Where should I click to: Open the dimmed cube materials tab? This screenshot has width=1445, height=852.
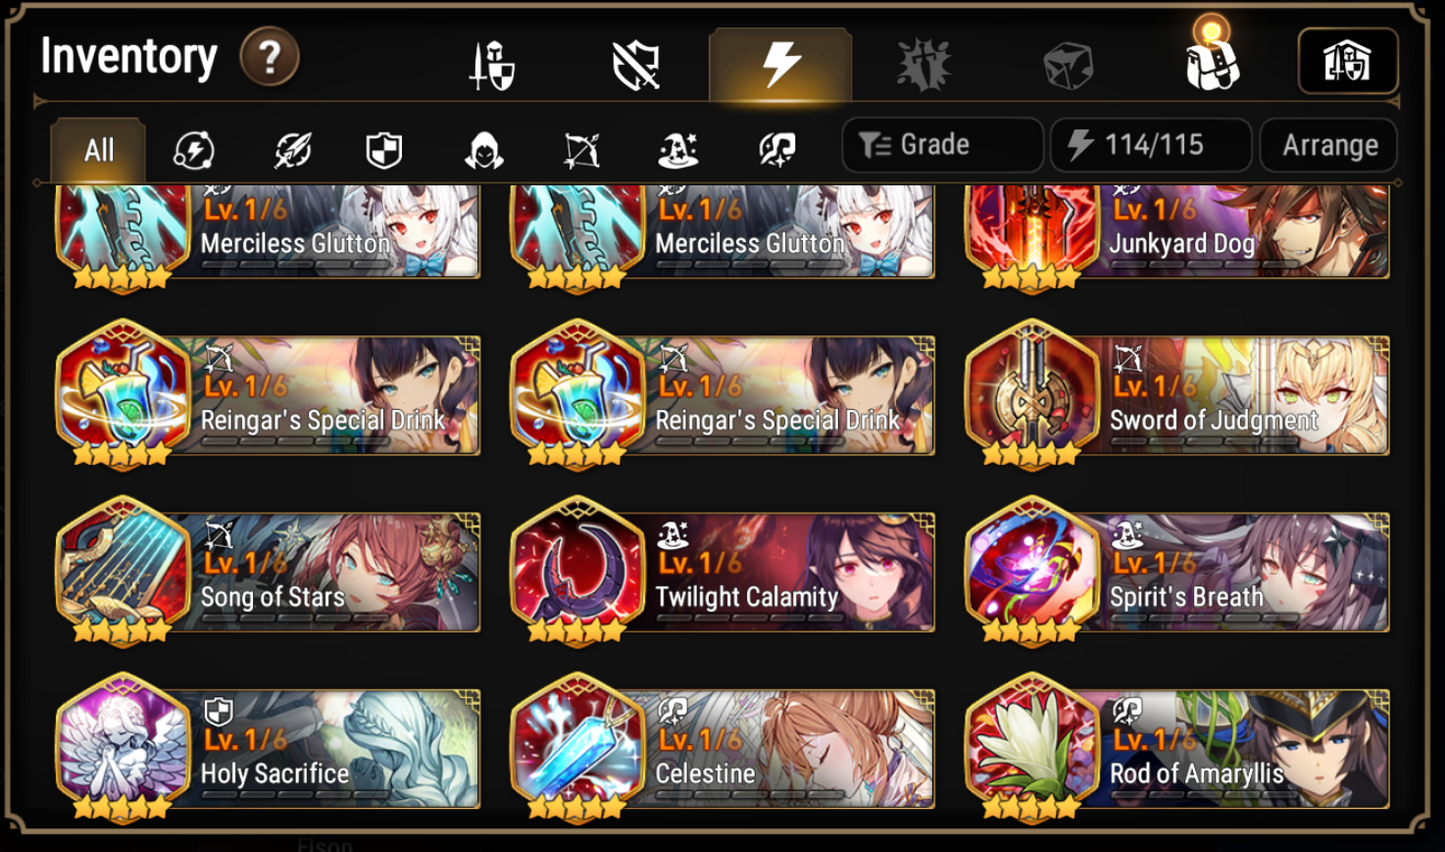pos(1067,67)
